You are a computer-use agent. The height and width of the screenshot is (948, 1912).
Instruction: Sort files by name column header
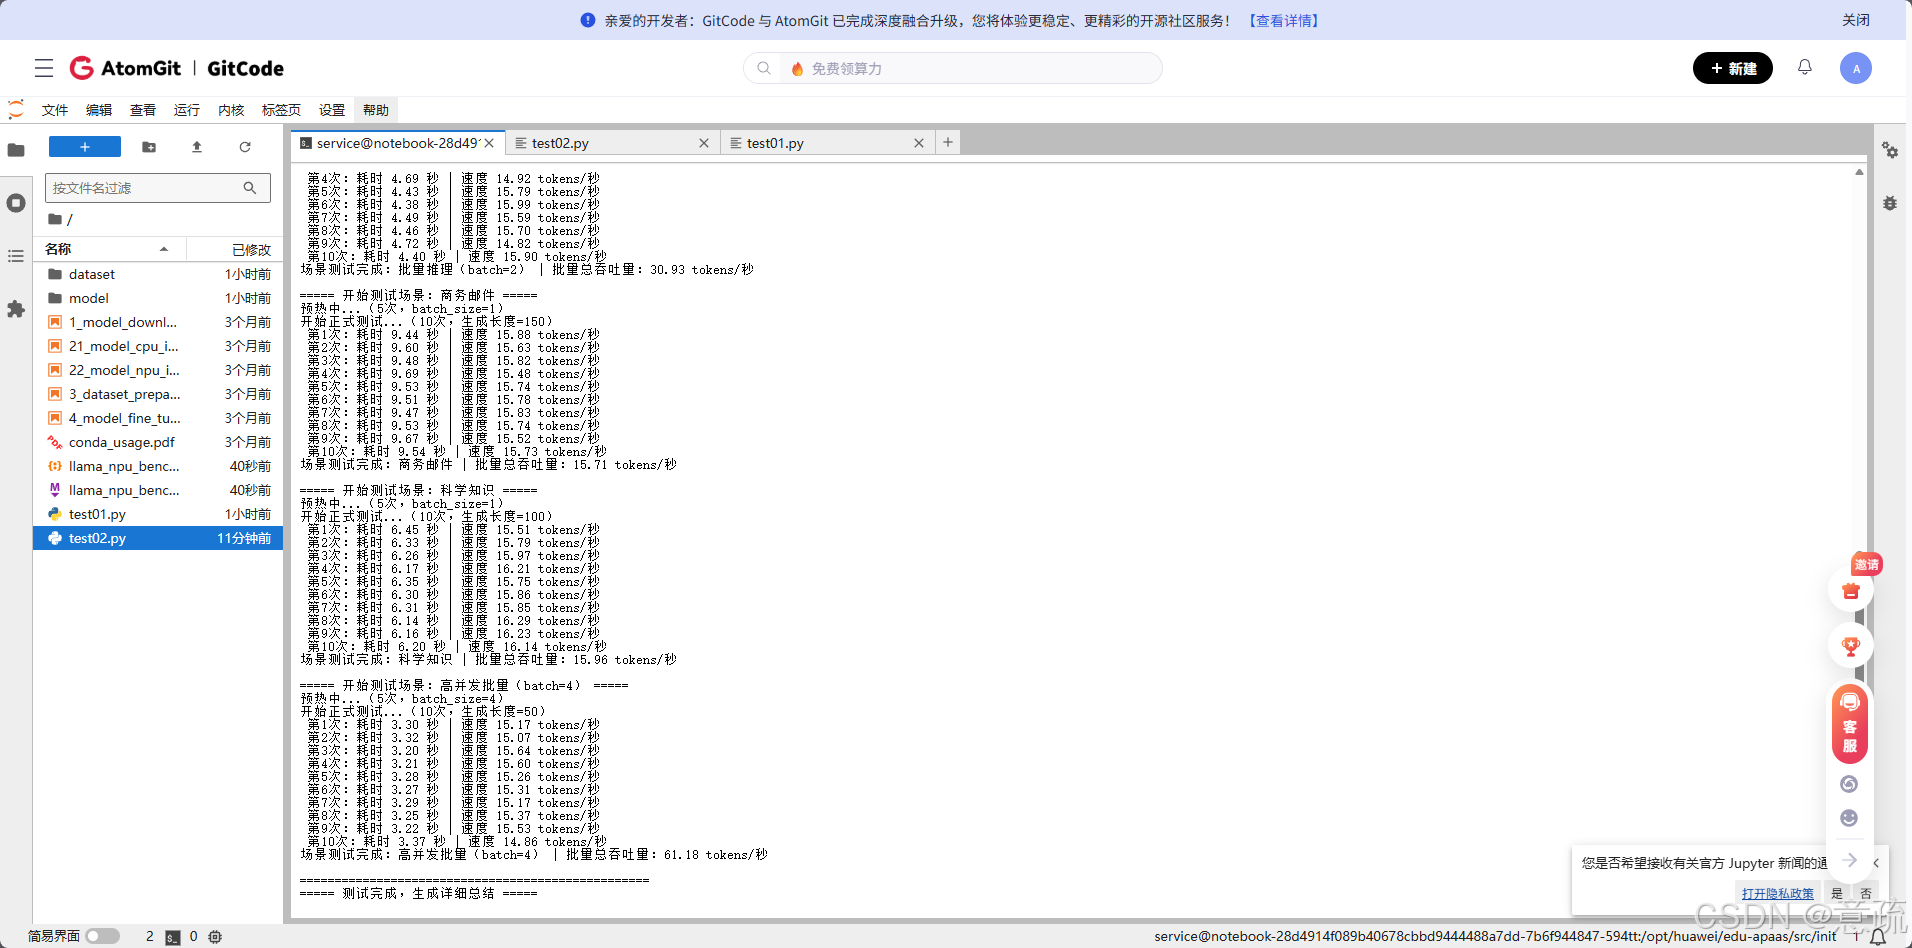111,249
